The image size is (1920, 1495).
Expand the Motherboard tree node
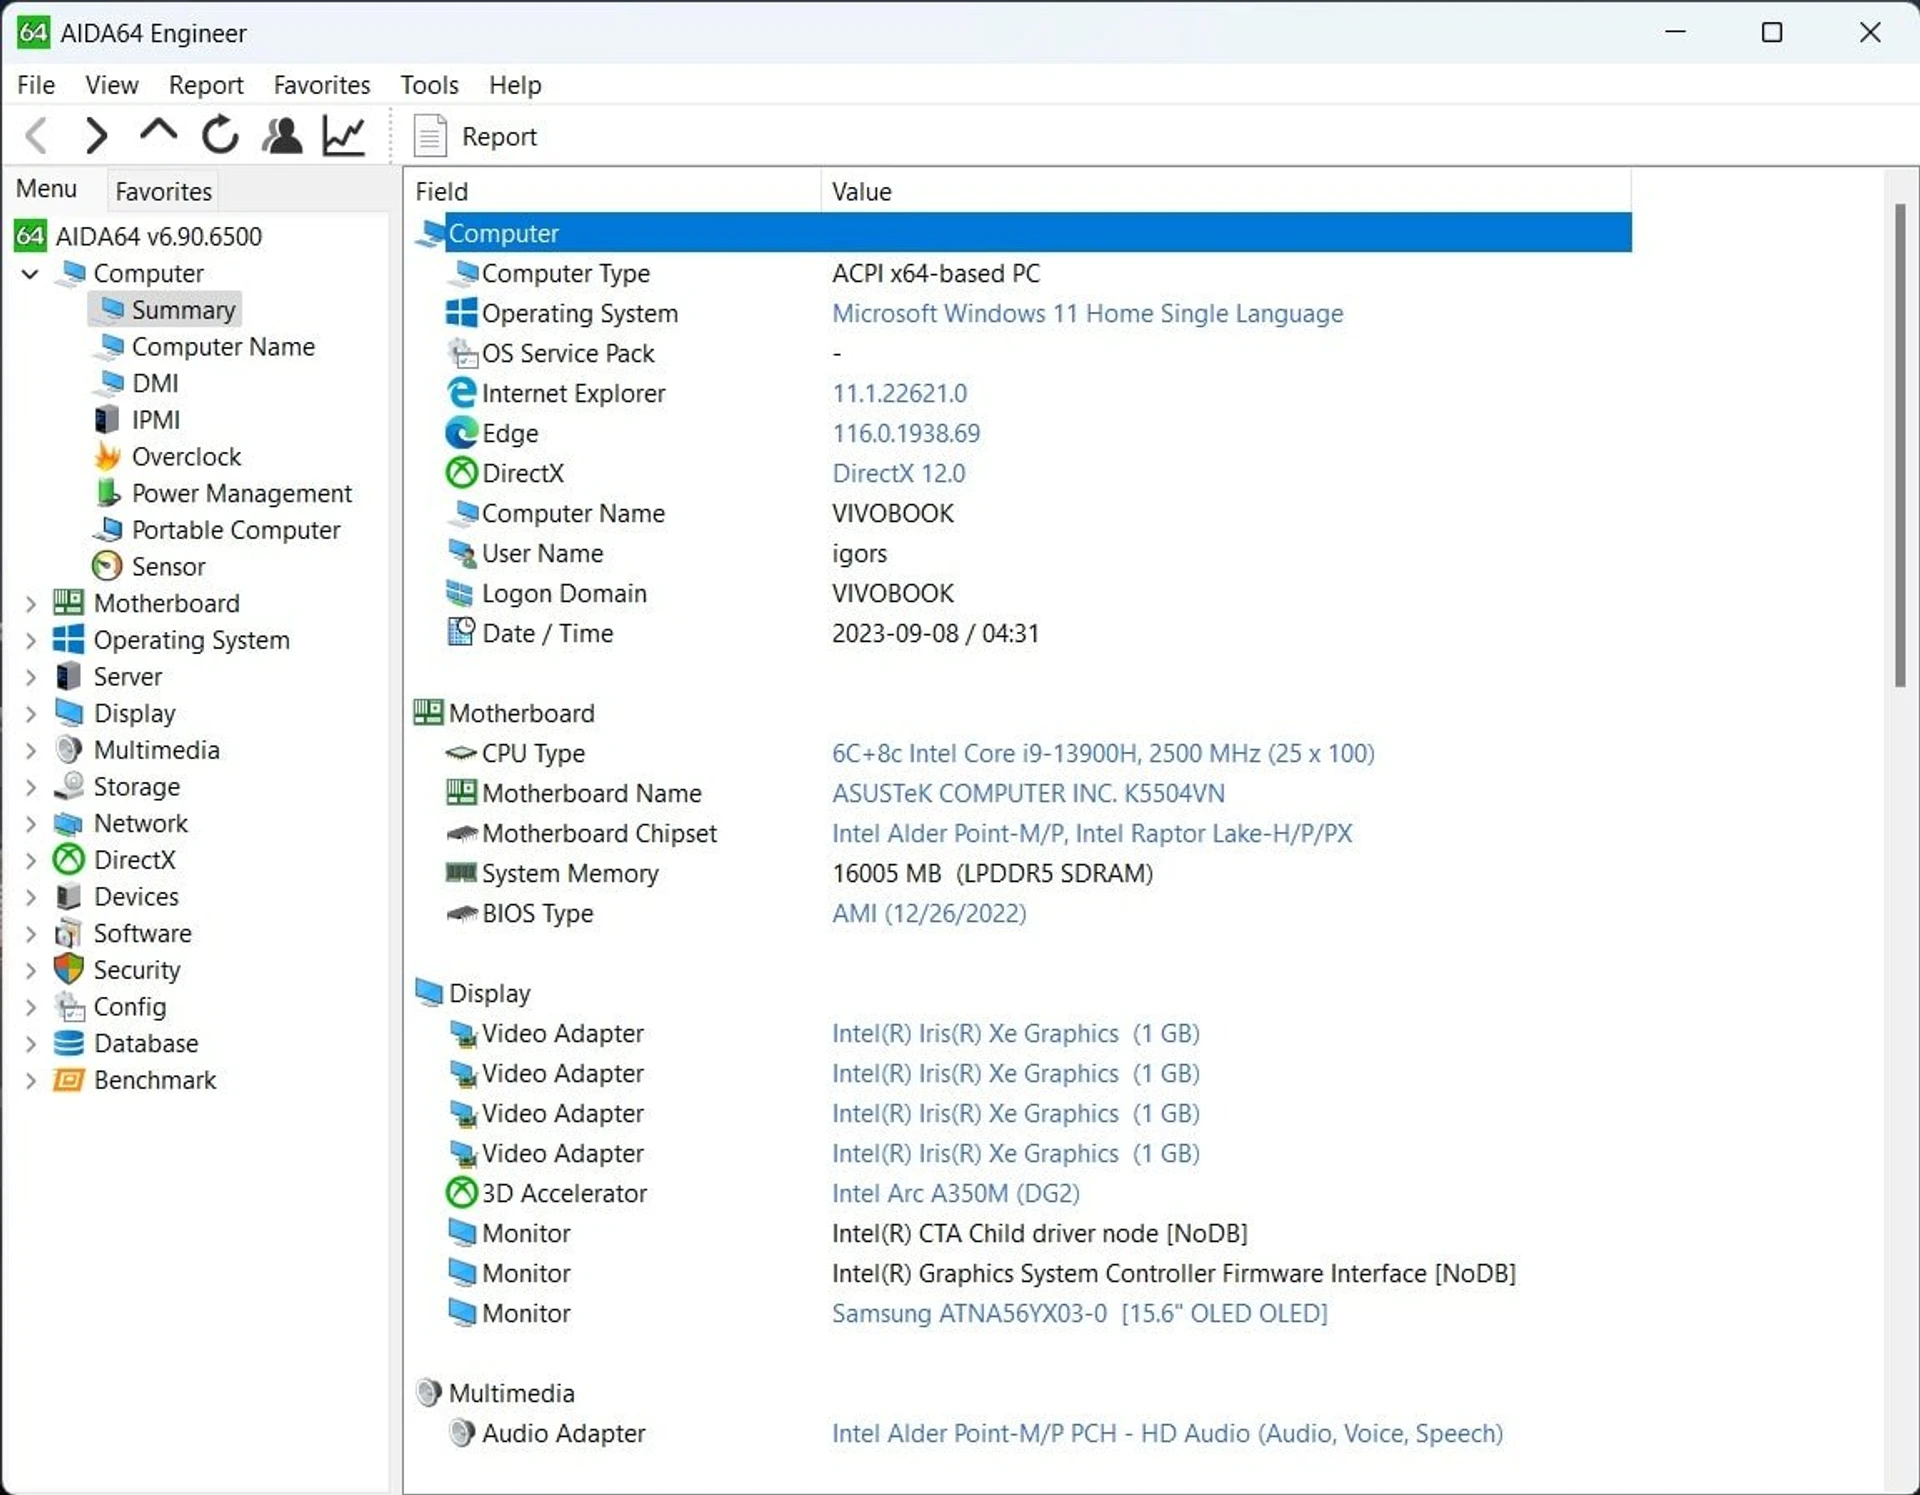30,603
